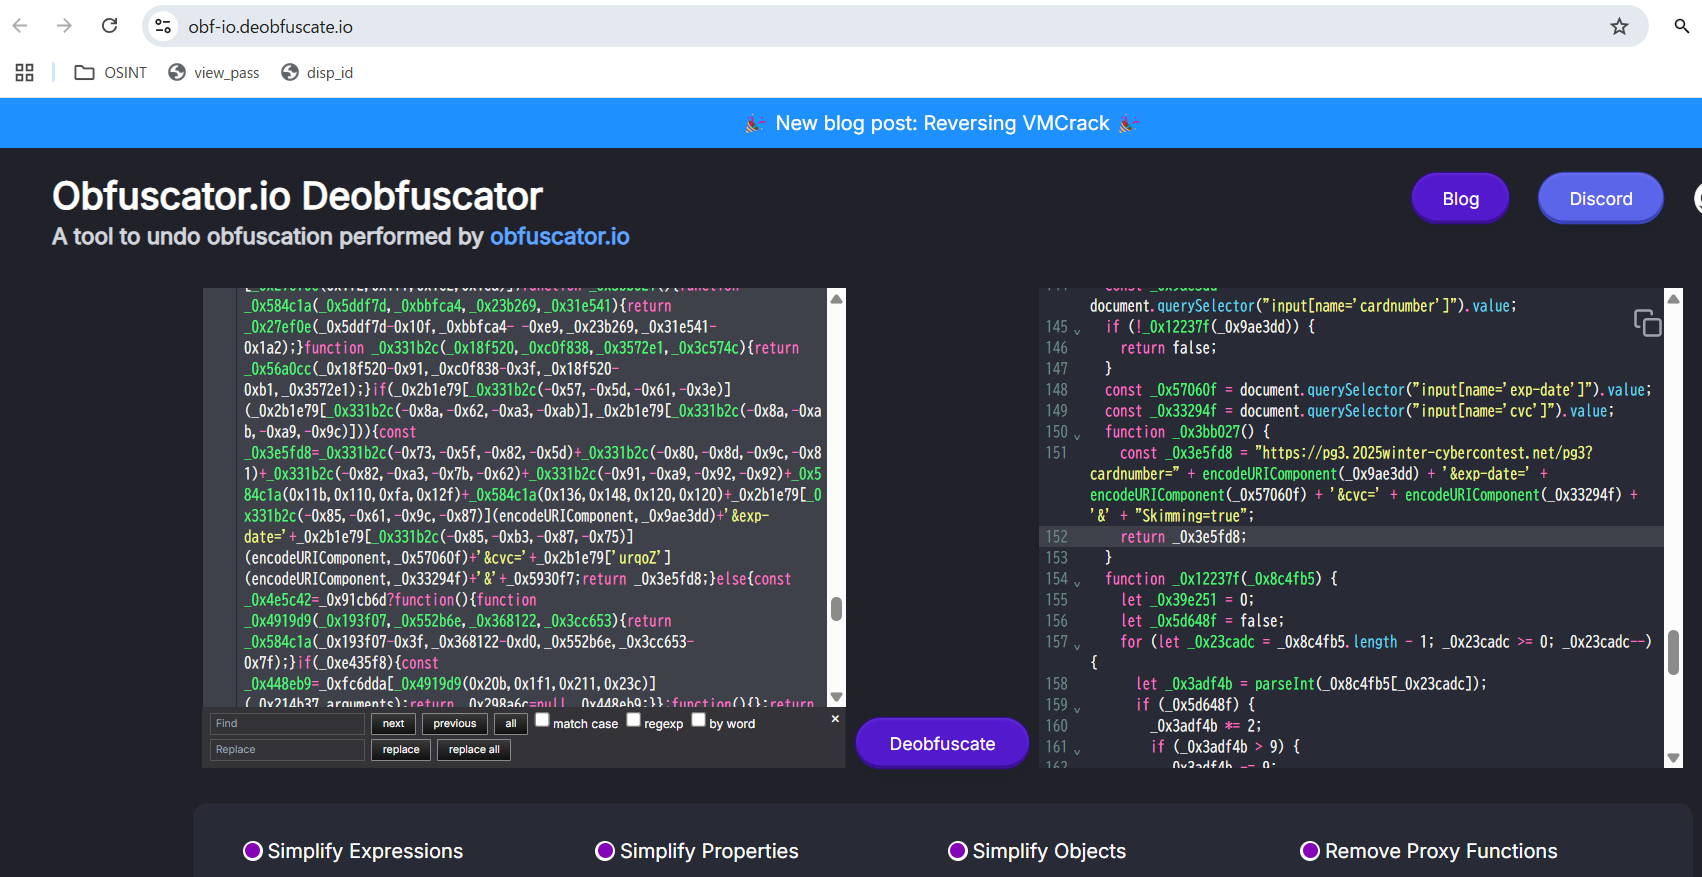Toggle the Simplify Expressions option
Viewport: 1702px width, 877px height.
pyautogui.click(x=253, y=851)
